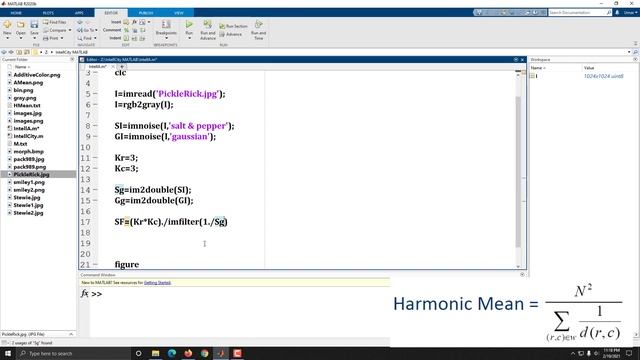Click the Advance button

coord(231,34)
